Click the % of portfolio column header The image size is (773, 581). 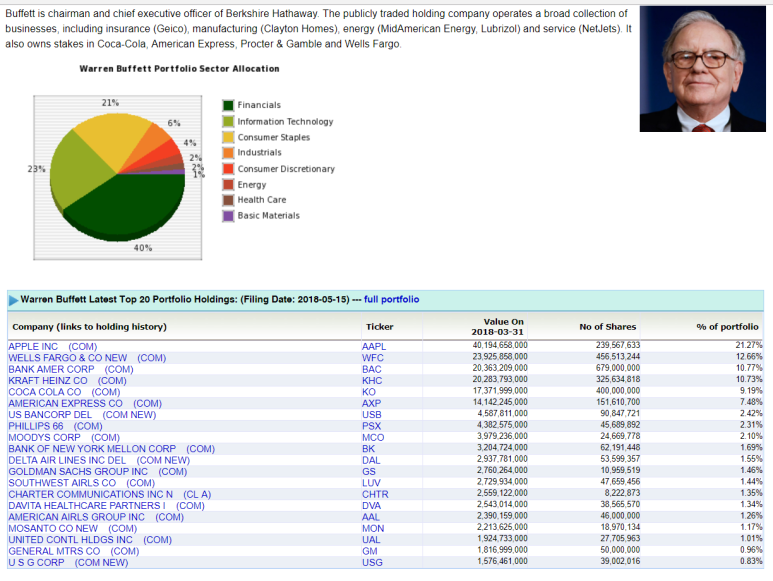point(728,327)
